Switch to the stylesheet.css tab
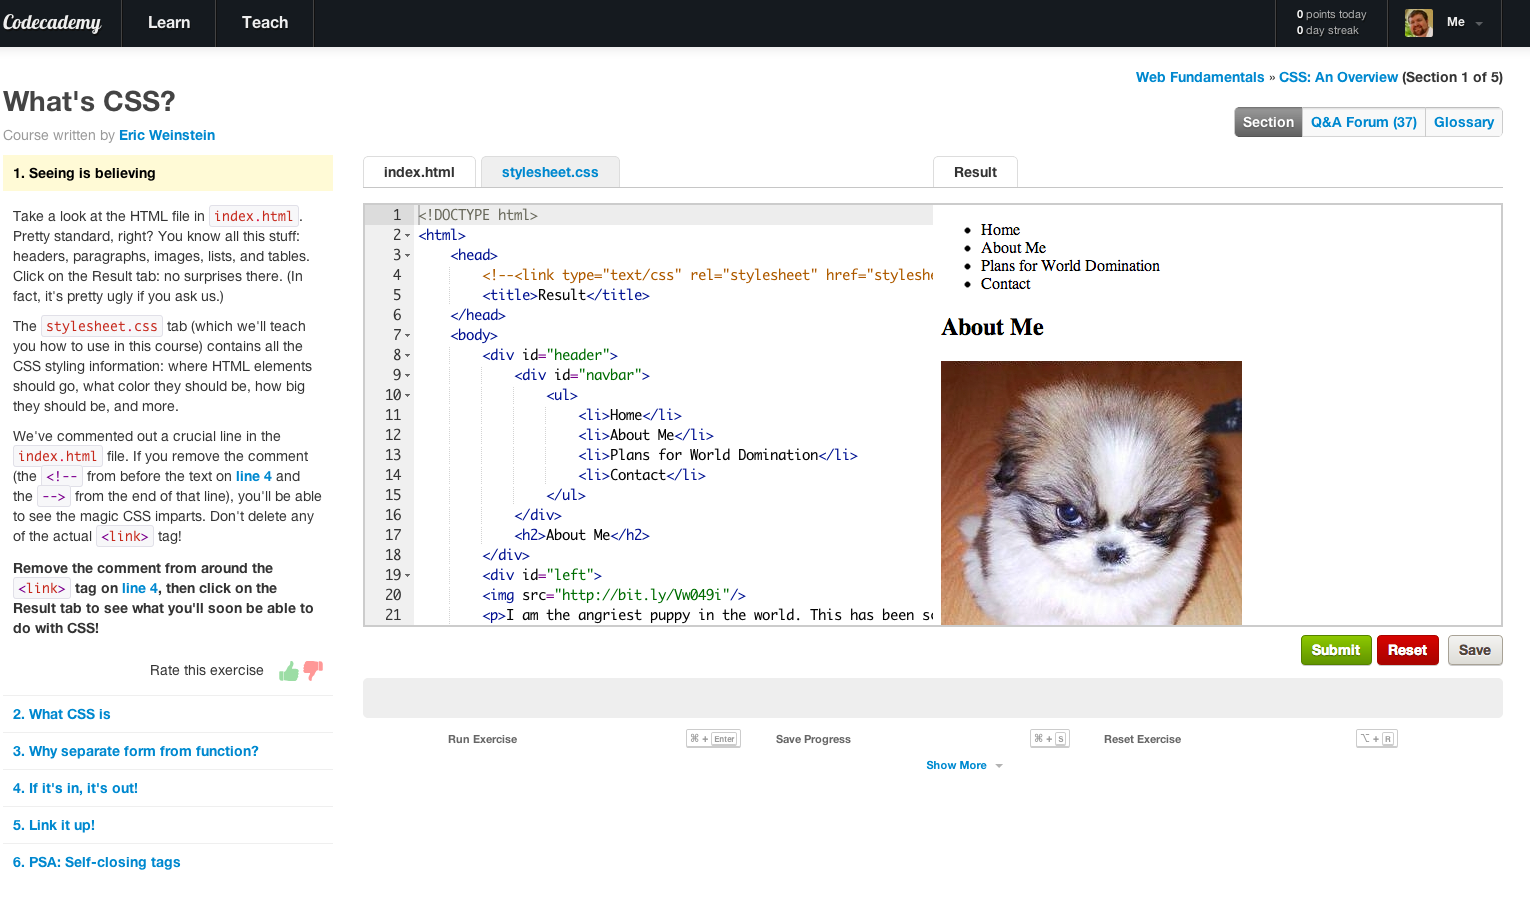Screen dimensions: 1530x900 coord(550,172)
